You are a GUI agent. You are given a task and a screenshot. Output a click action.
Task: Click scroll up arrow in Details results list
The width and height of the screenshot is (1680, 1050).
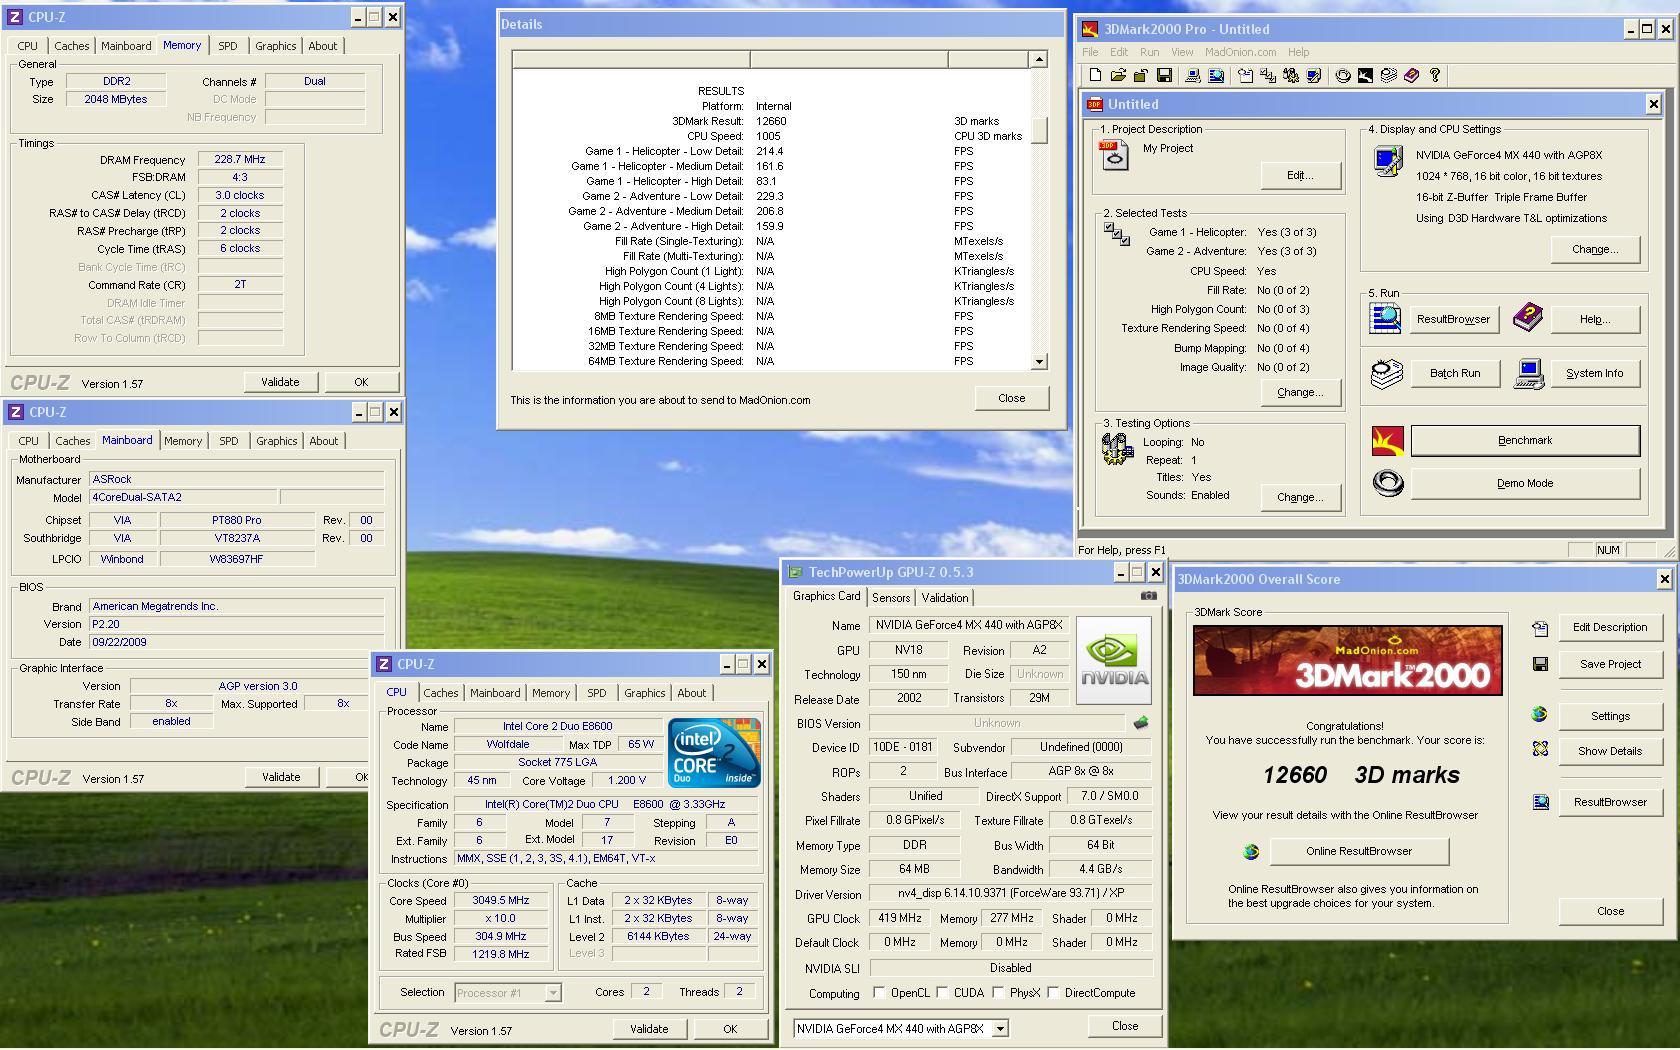[1039, 59]
